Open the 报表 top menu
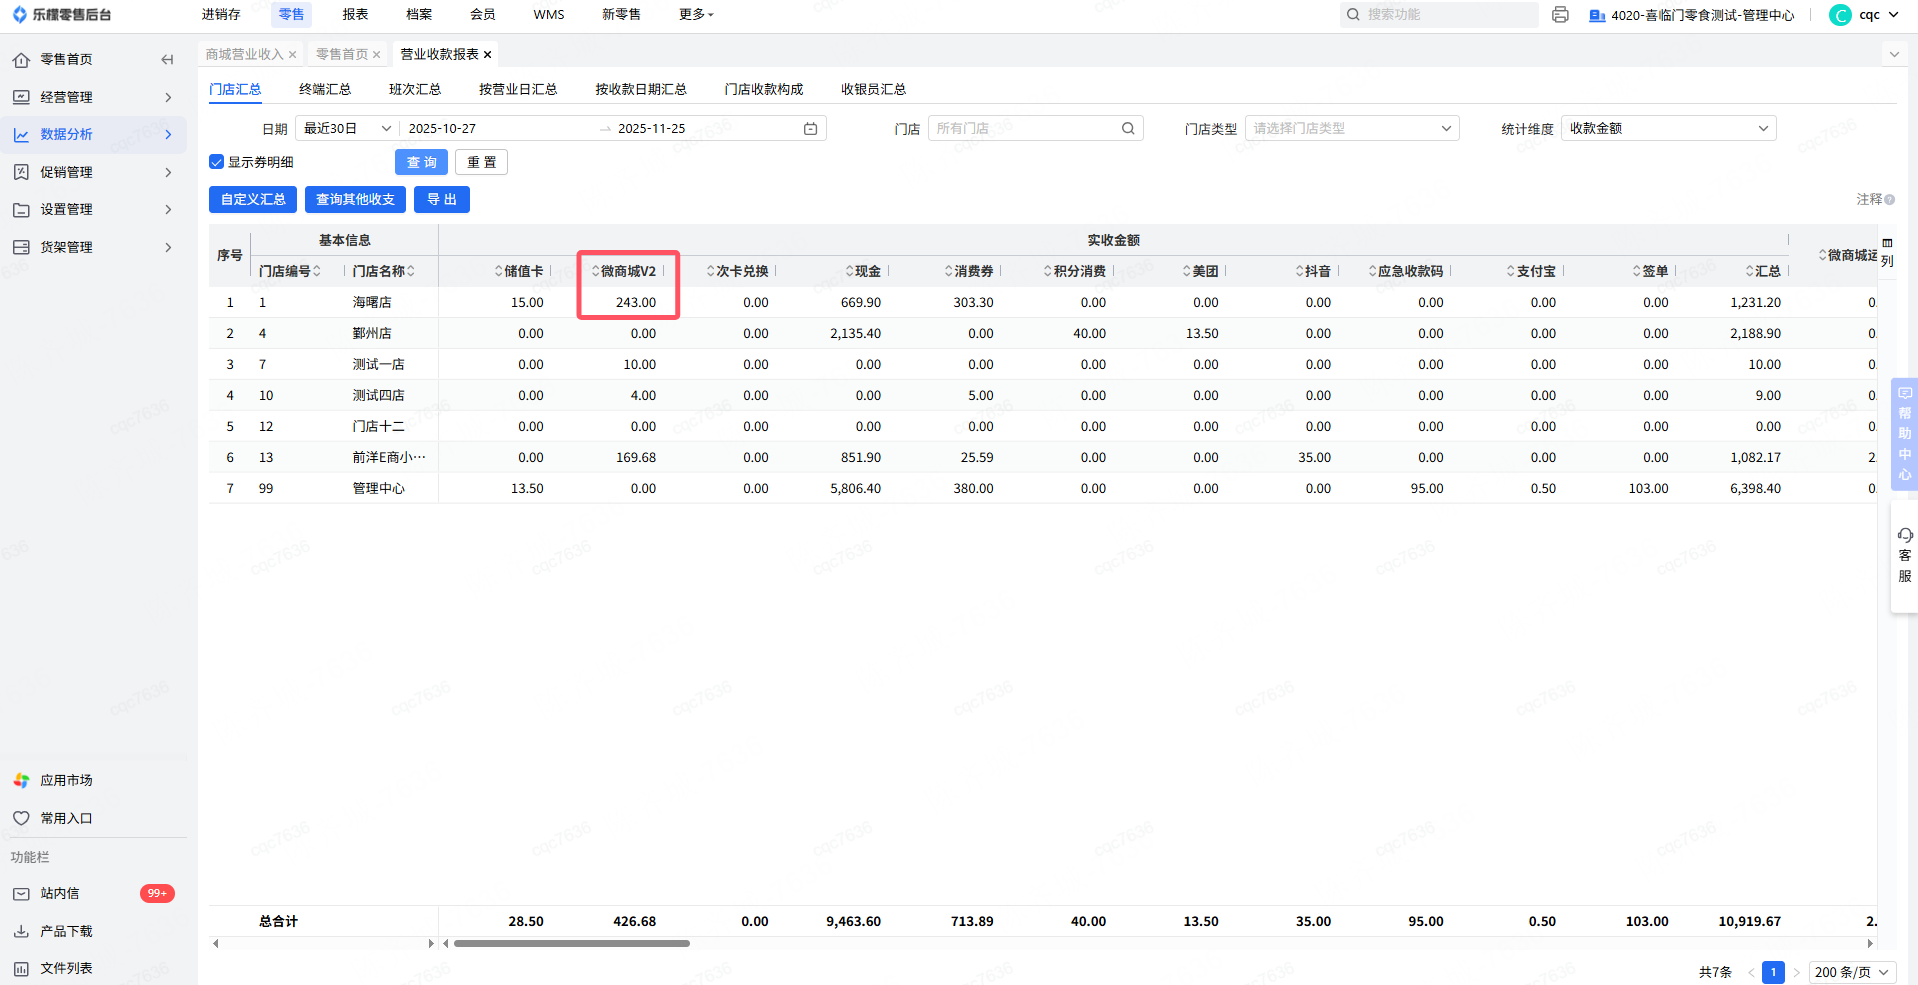The height and width of the screenshot is (985, 1918). point(355,15)
